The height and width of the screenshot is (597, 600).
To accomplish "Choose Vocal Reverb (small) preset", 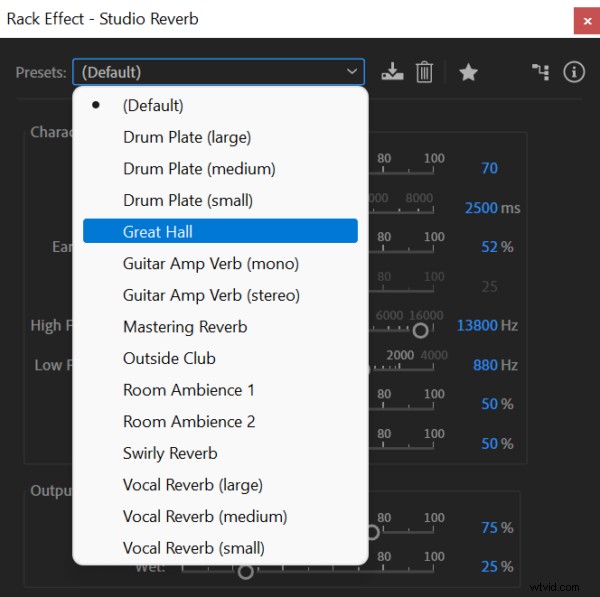I will click(x=220, y=548).
